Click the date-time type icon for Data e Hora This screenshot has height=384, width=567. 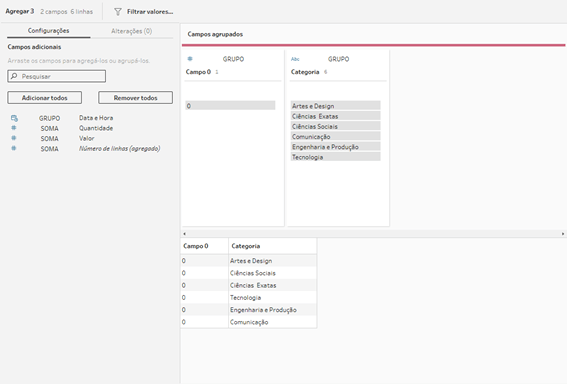14,118
